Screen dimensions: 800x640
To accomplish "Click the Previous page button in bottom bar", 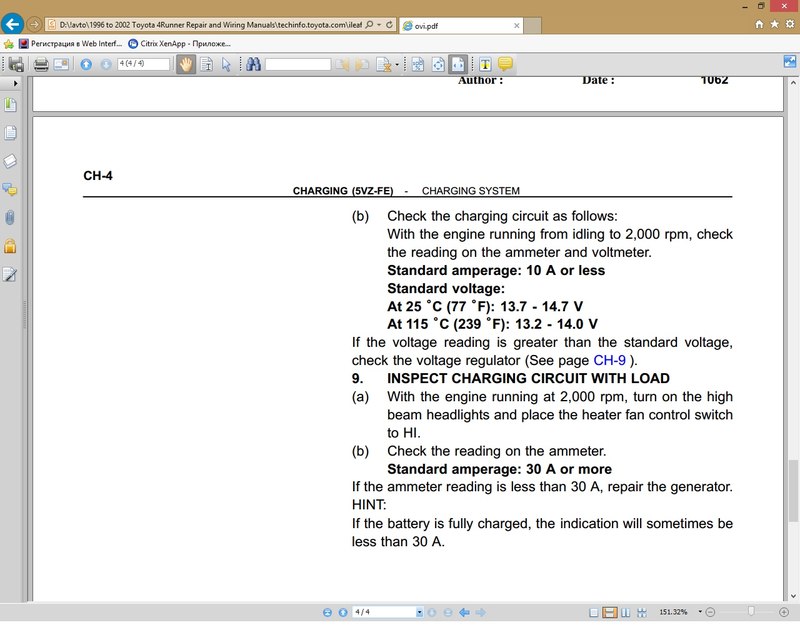I will tap(343, 612).
